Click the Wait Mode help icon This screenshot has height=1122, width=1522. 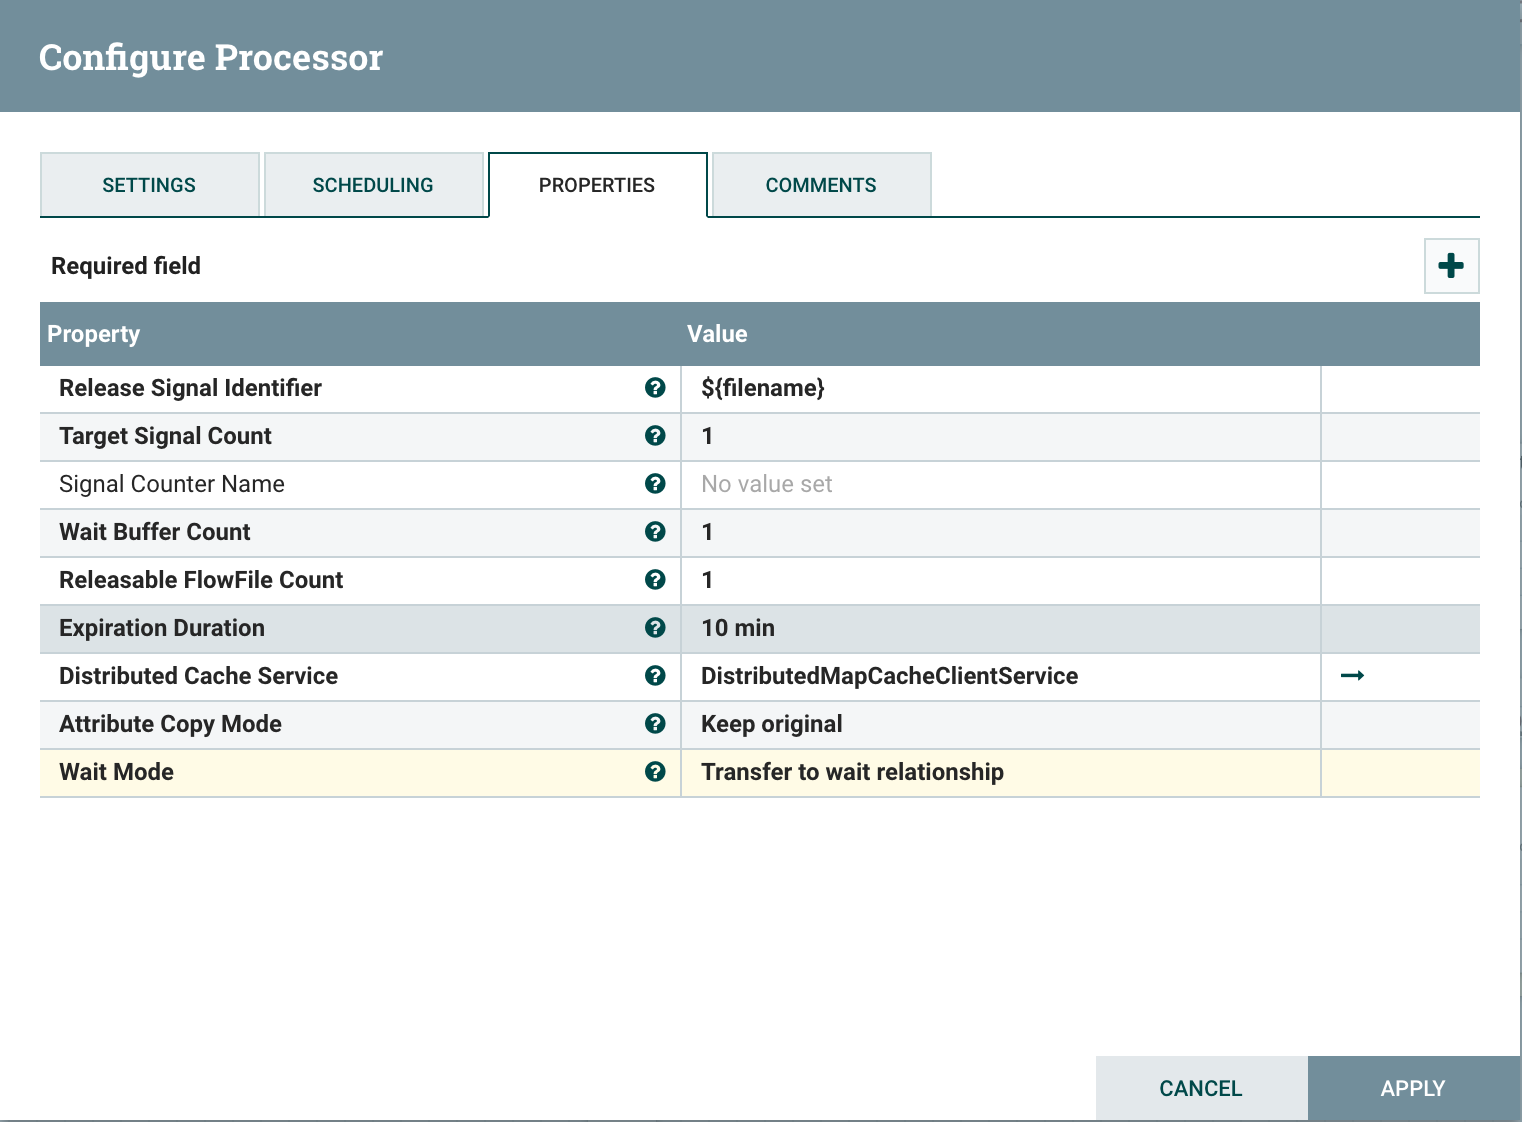[655, 772]
